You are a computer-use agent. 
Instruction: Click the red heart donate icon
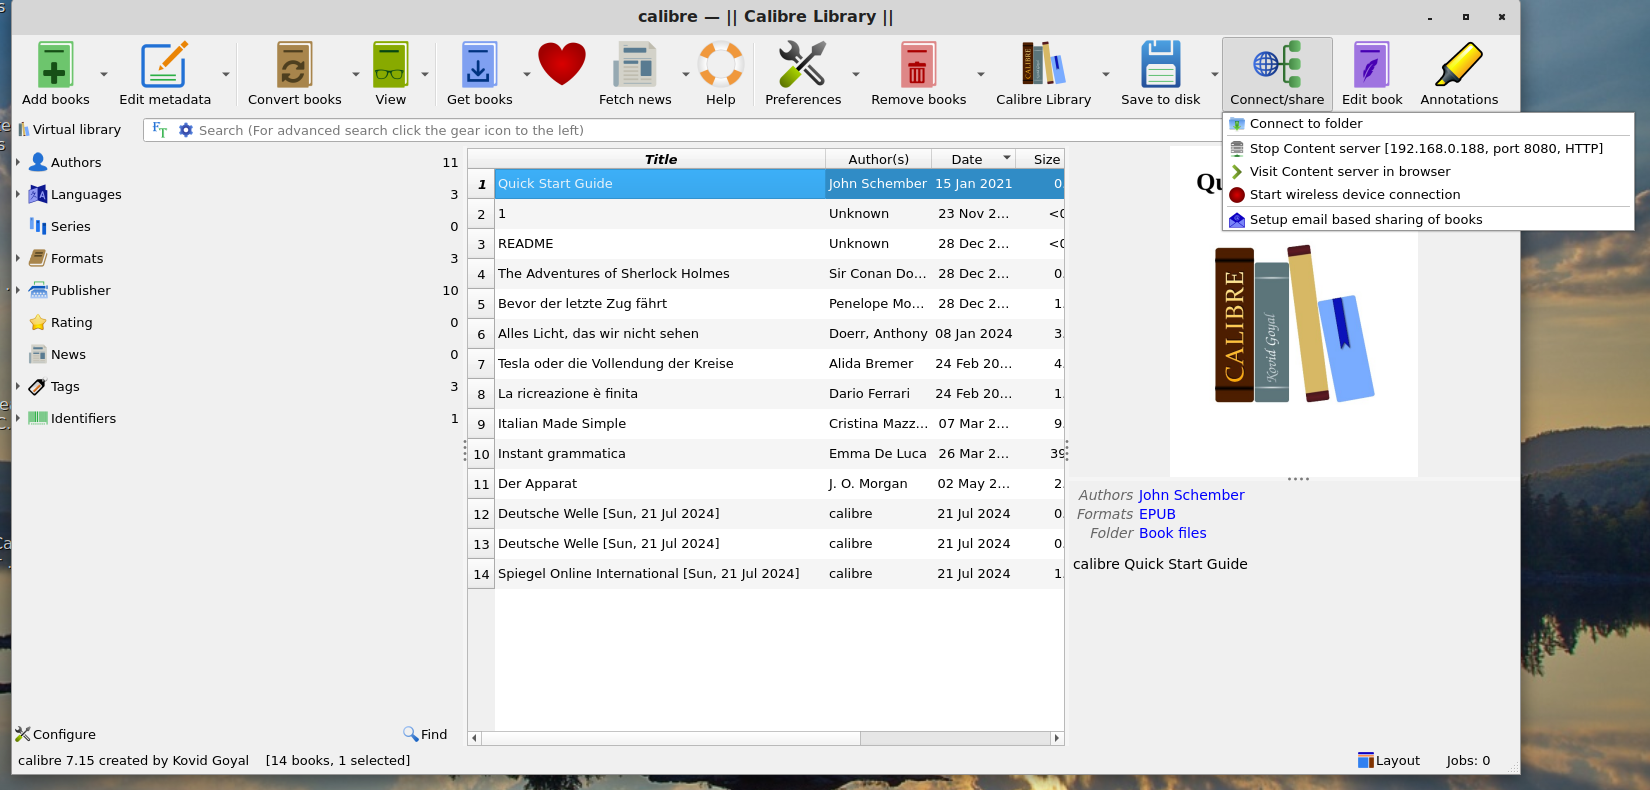point(562,64)
